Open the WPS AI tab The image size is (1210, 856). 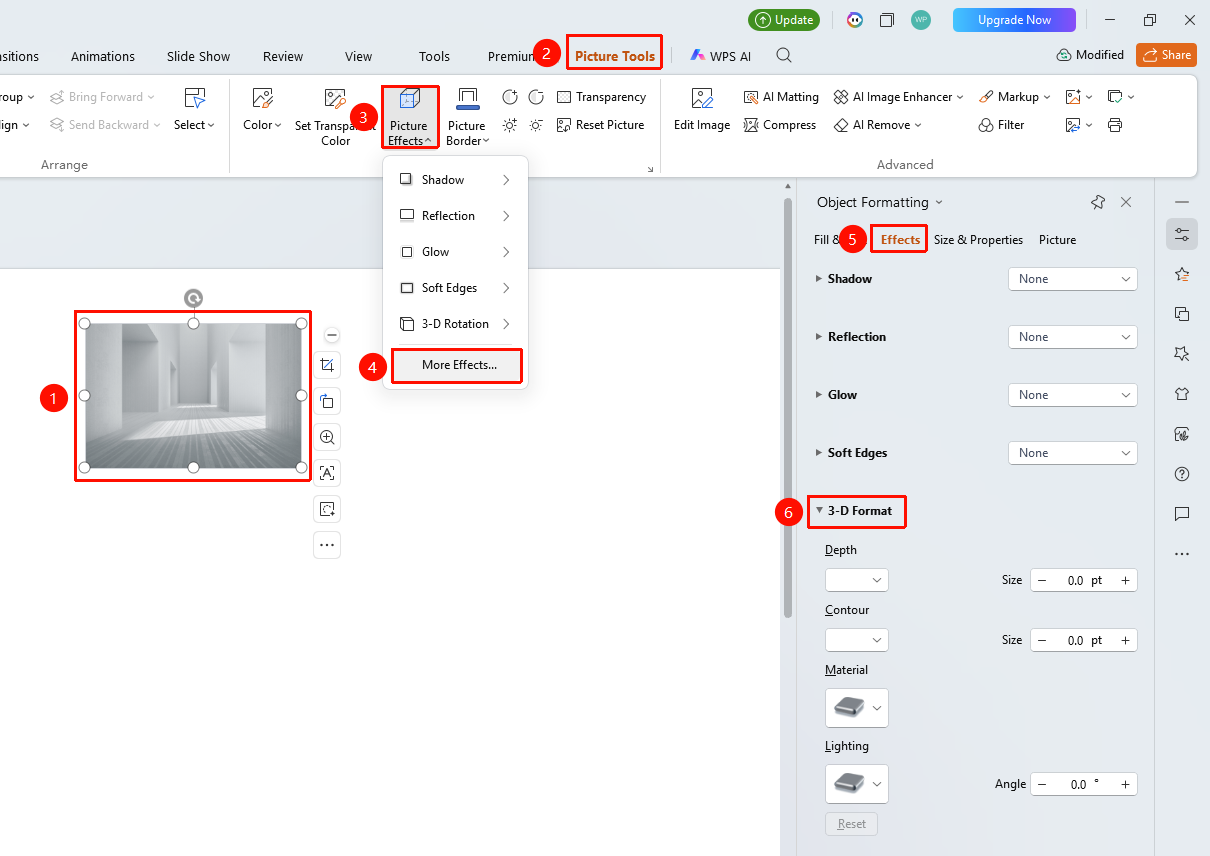720,56
